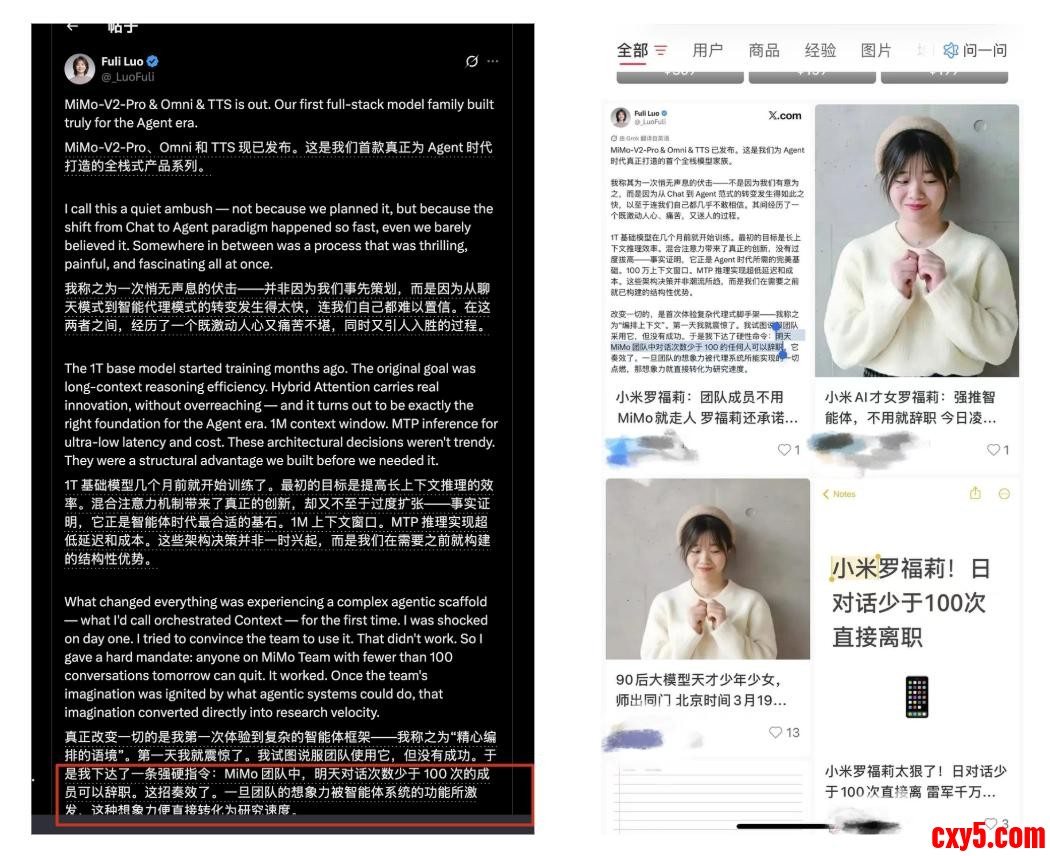
Task: Click the paragraph 'What changed everything was experiencing'
Action: click(276, 657)
